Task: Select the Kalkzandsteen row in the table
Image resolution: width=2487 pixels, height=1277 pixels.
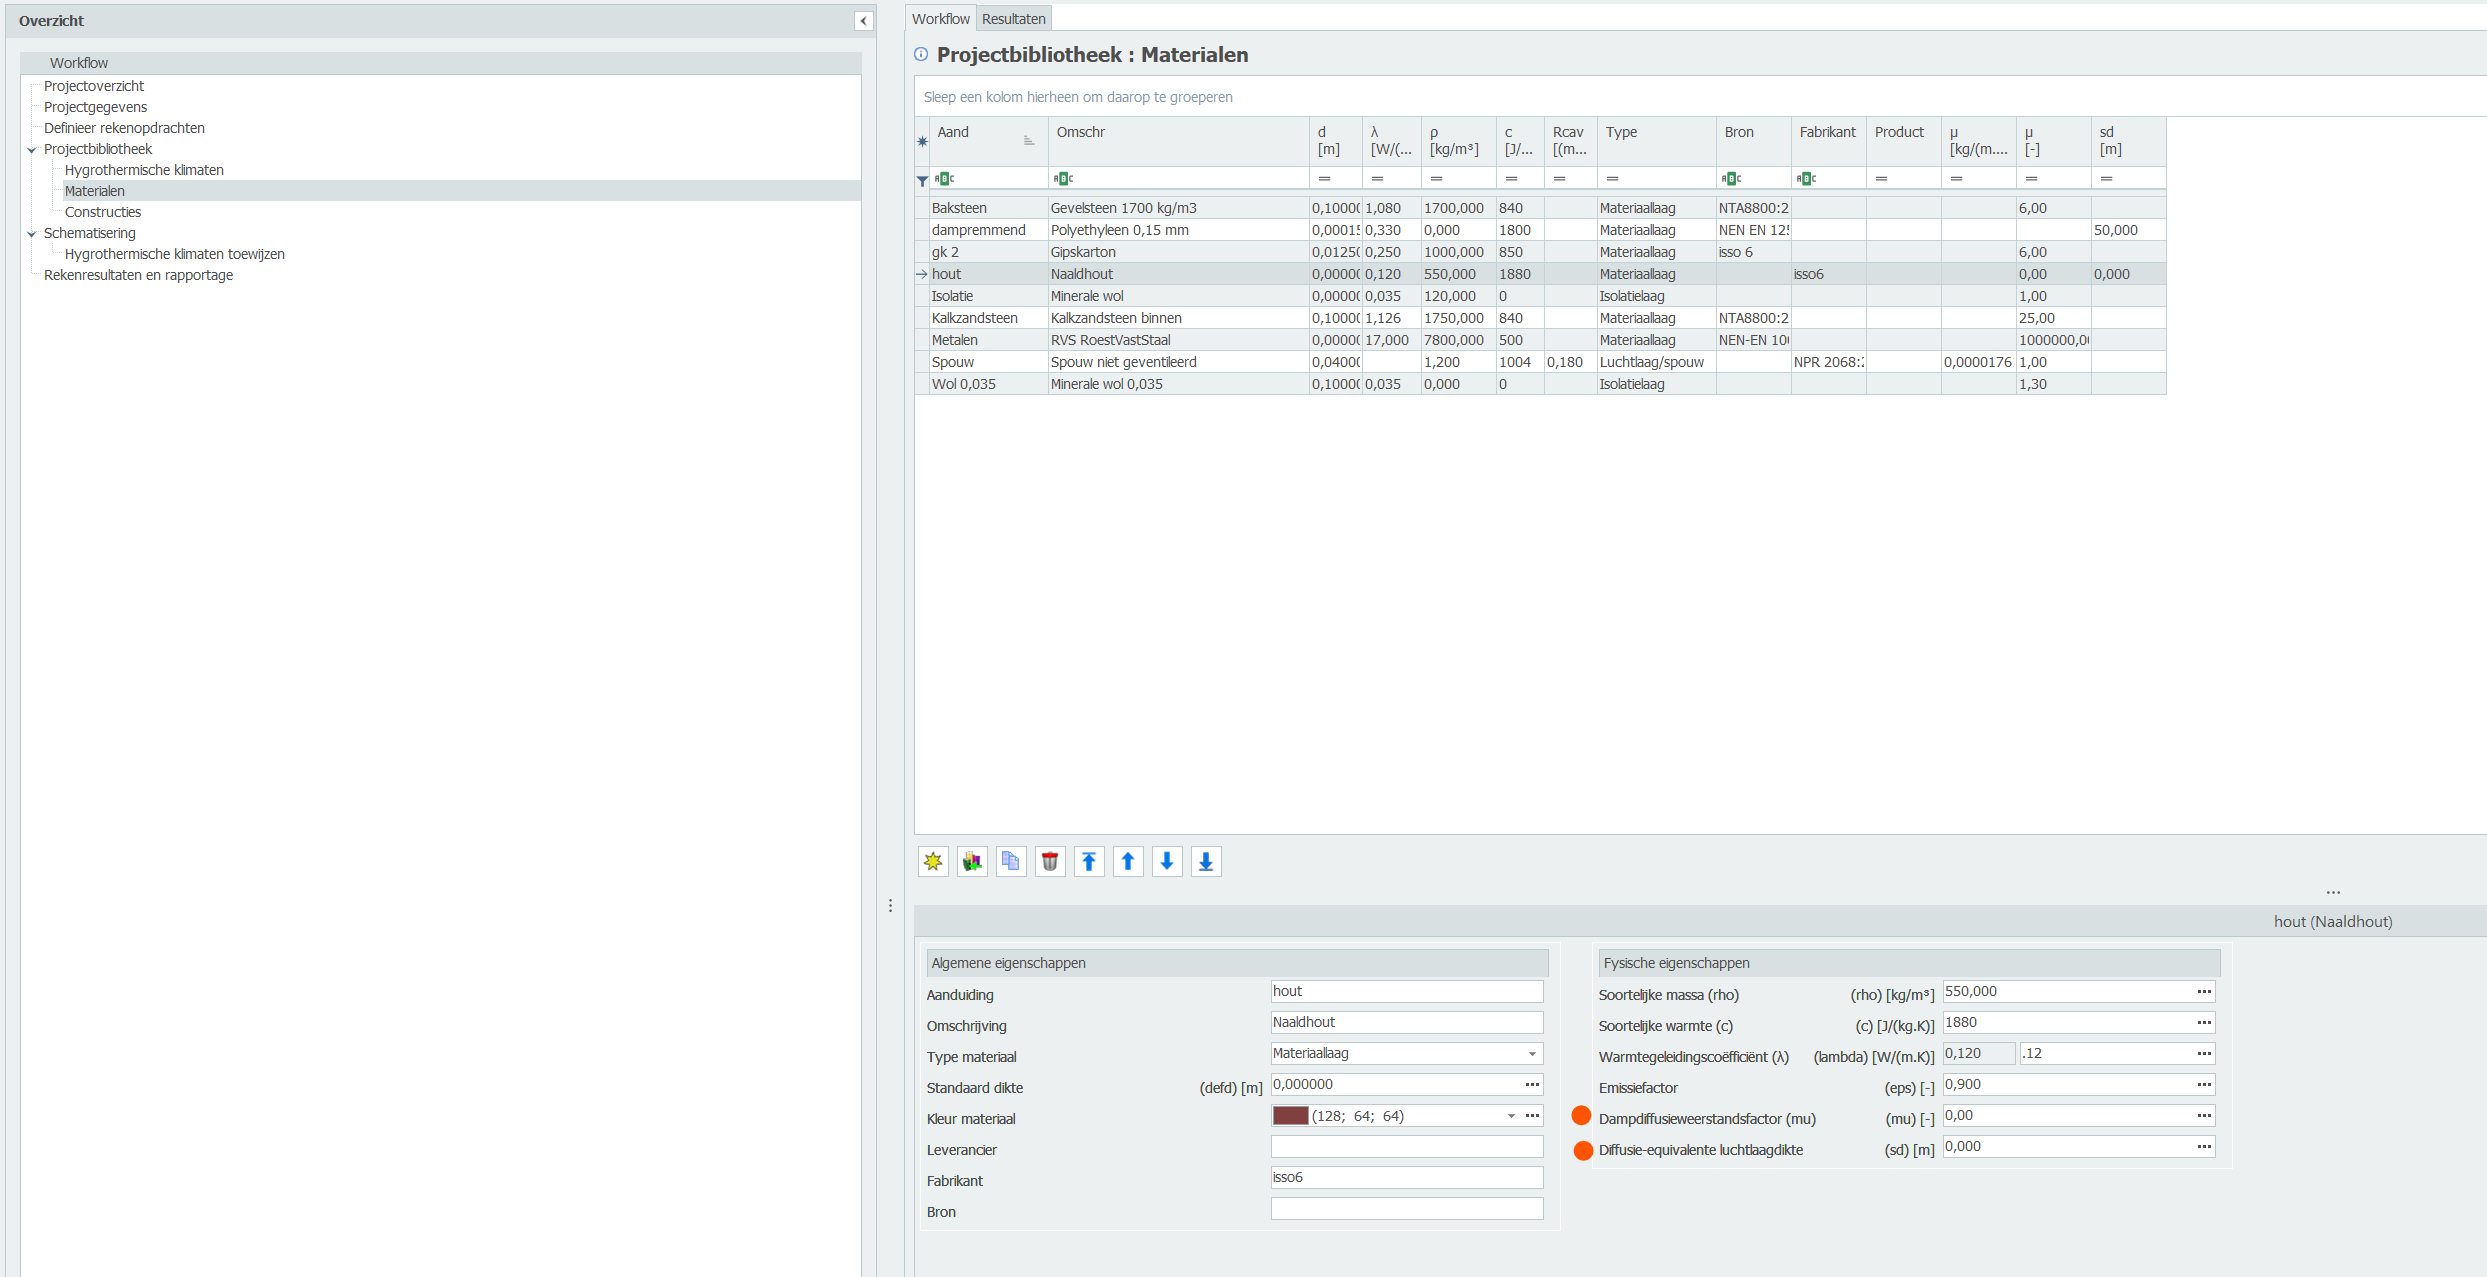Action: pos(975,318)
